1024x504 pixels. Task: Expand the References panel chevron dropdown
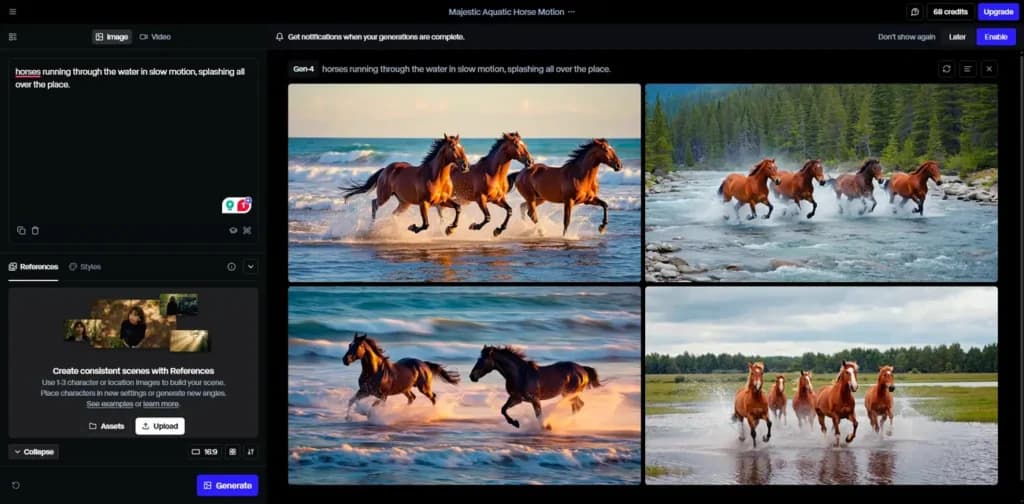251,266
